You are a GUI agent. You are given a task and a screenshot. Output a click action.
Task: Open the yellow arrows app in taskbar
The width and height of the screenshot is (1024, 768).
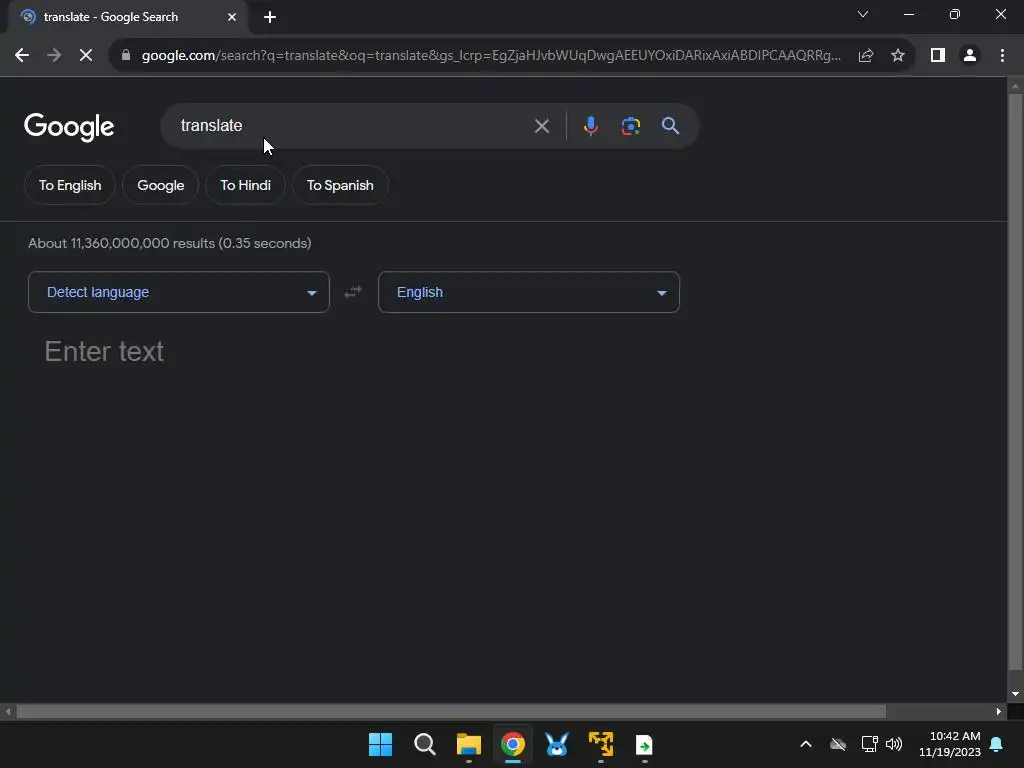[x=601, y=744]
